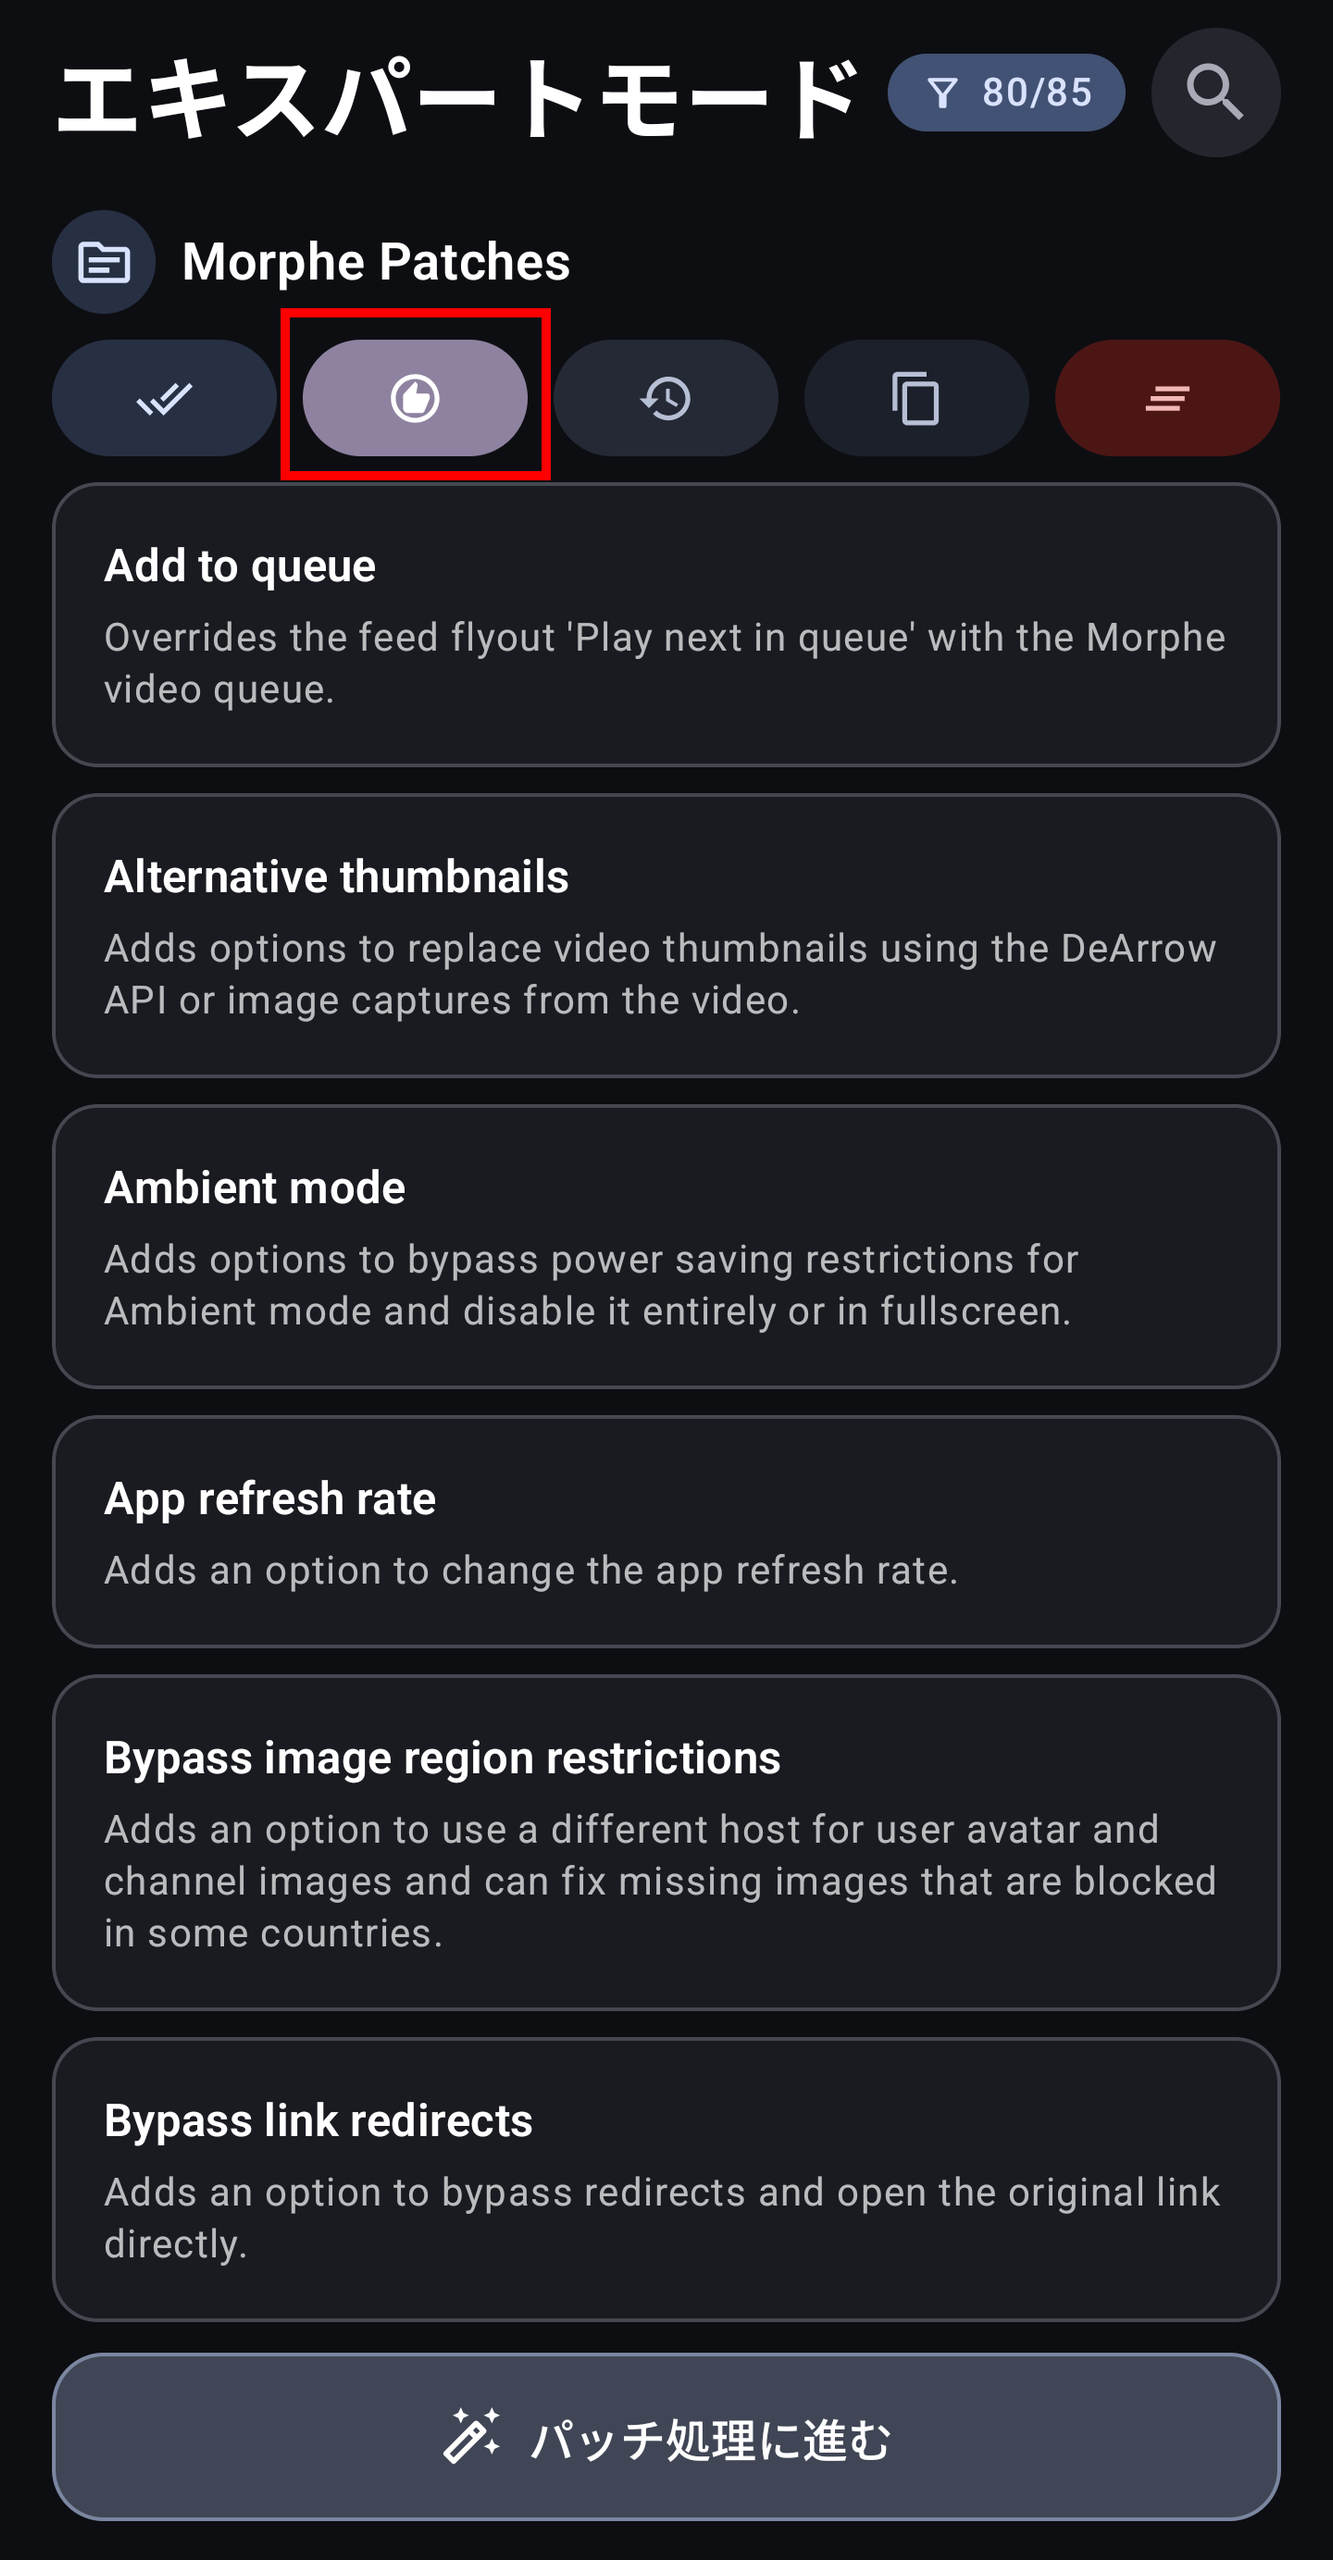Toggle Bypass image region restrictions patch
The image size is (1333, 2560).
point(666,1843)
